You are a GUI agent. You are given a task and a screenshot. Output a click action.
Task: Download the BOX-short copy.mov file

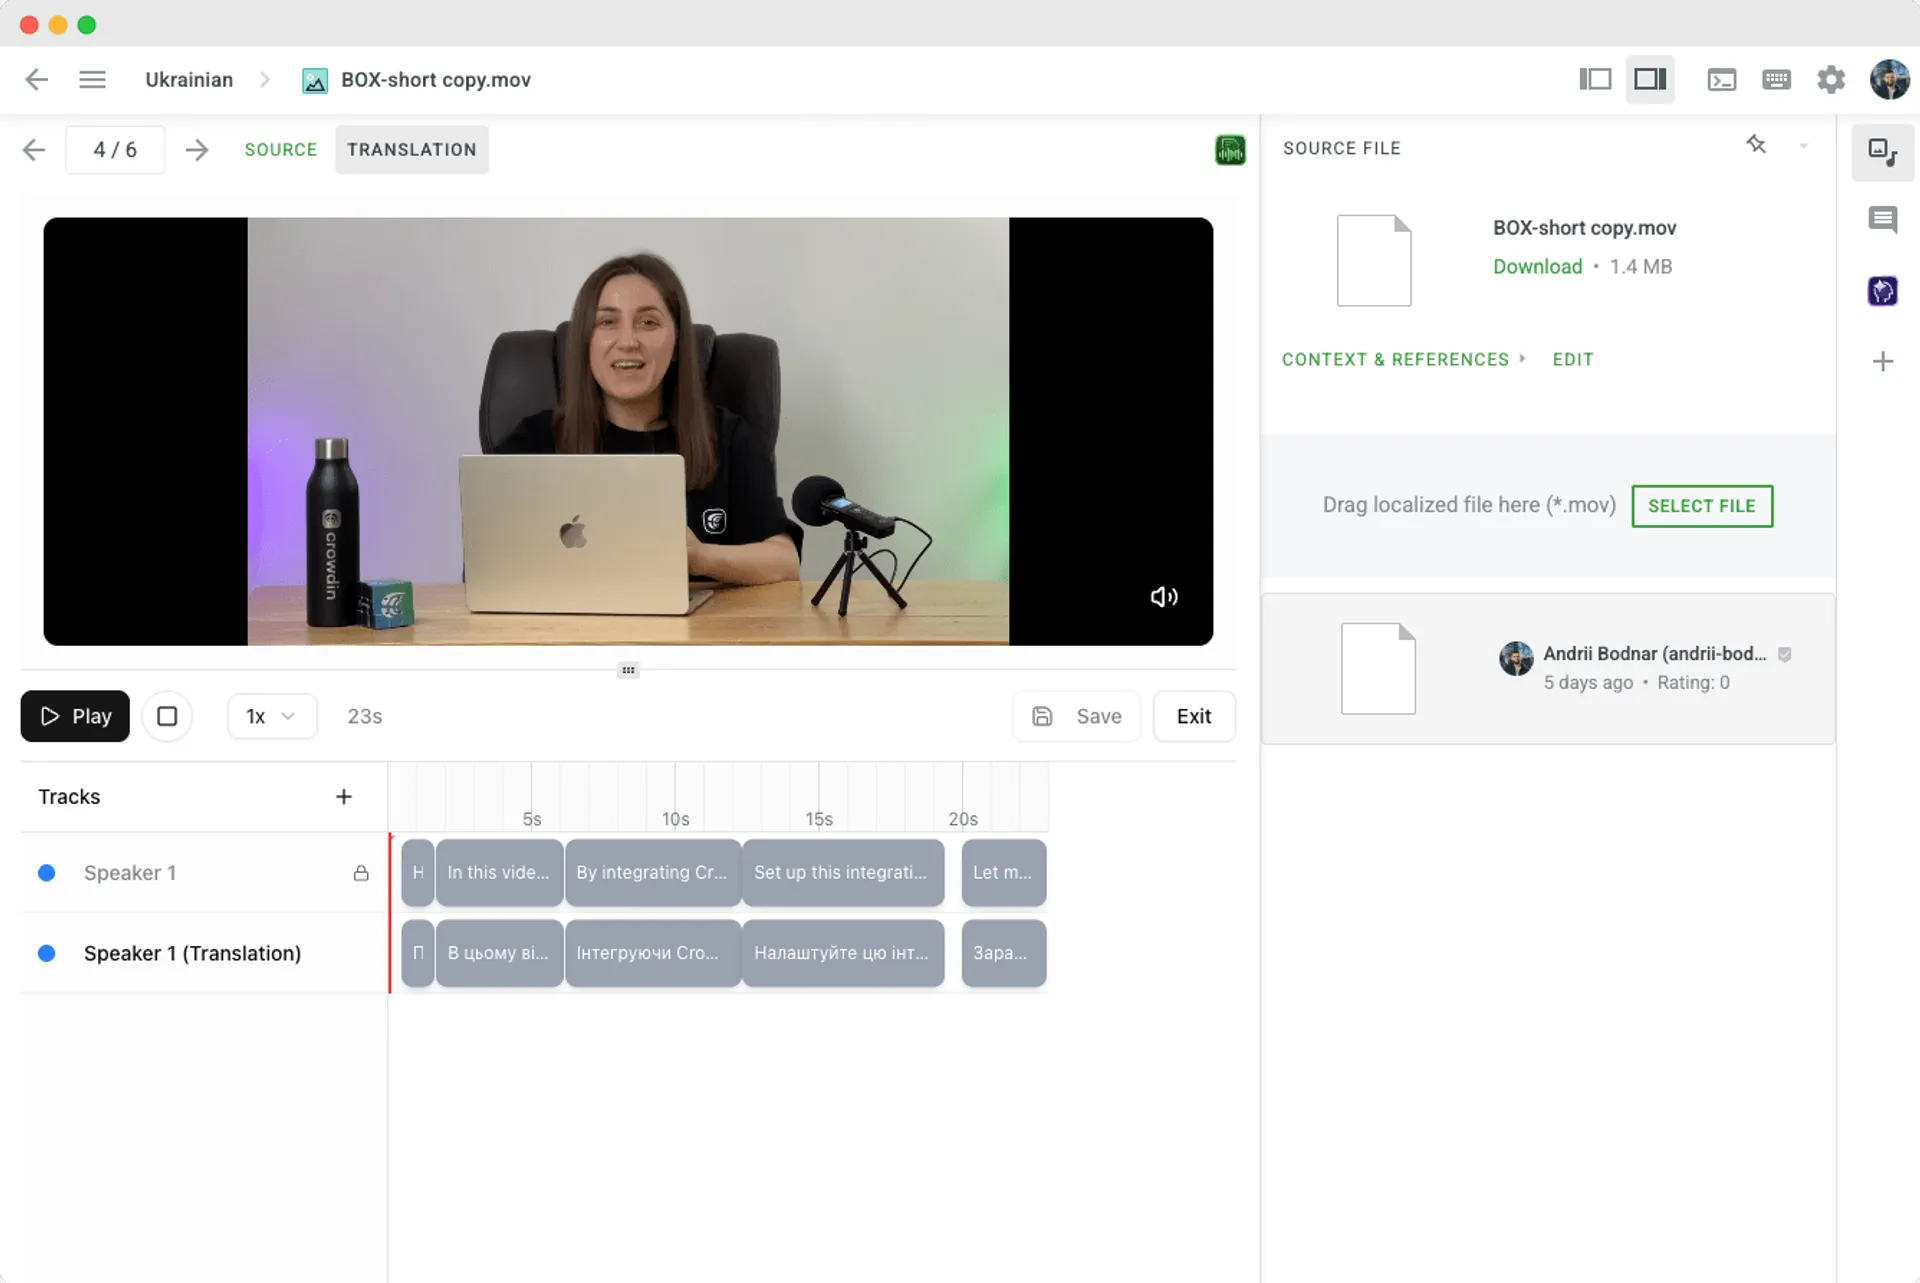click(1537, 266)
